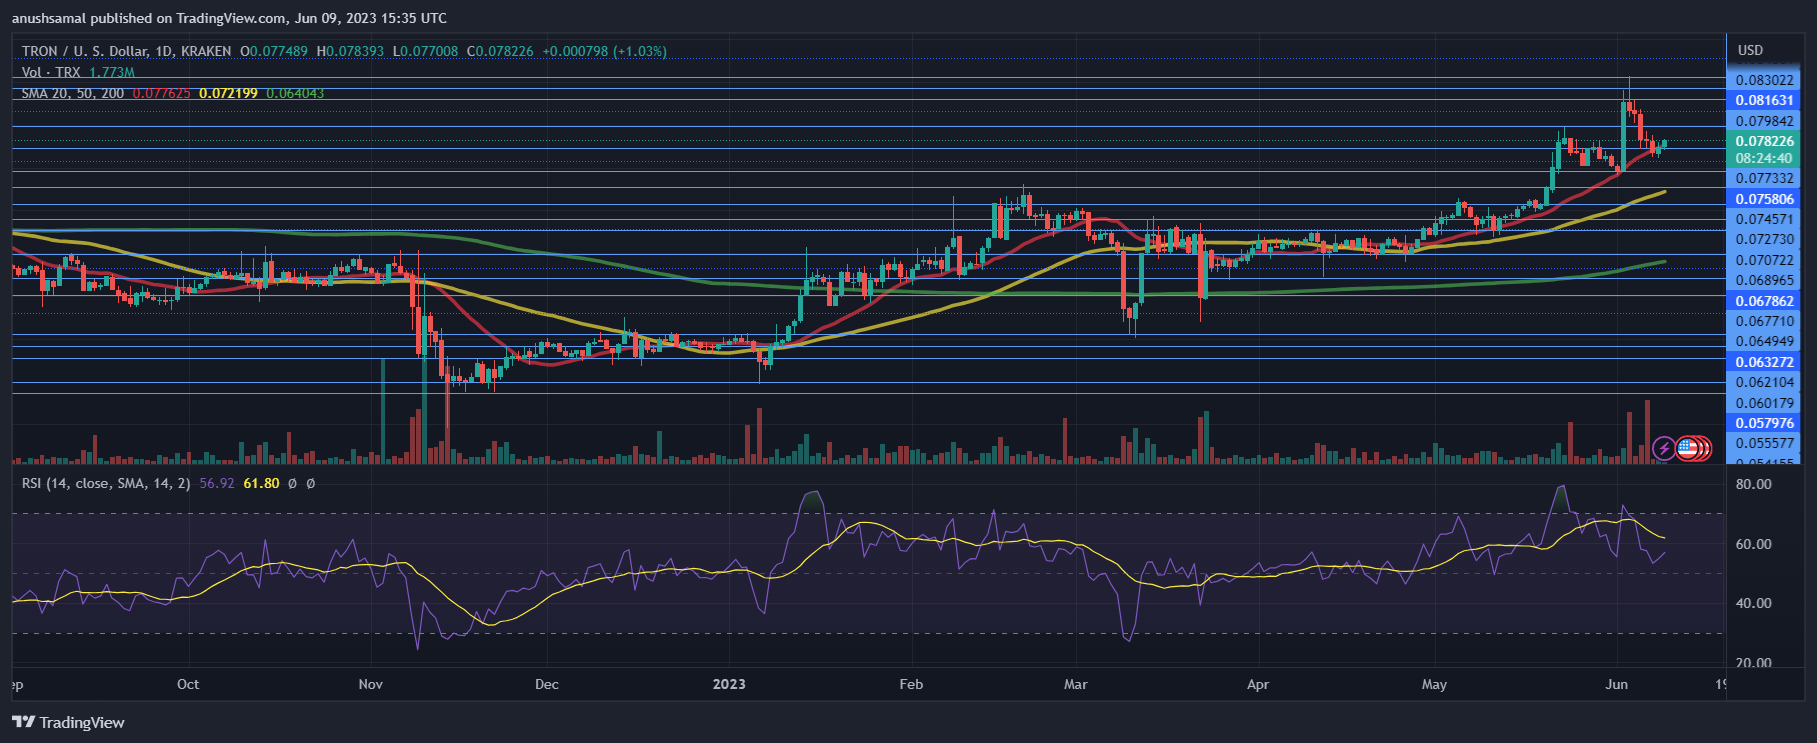Select the Vol · TRX indicator legend
Viewport: 1817px width, 743px height.
tap(52, 72)
